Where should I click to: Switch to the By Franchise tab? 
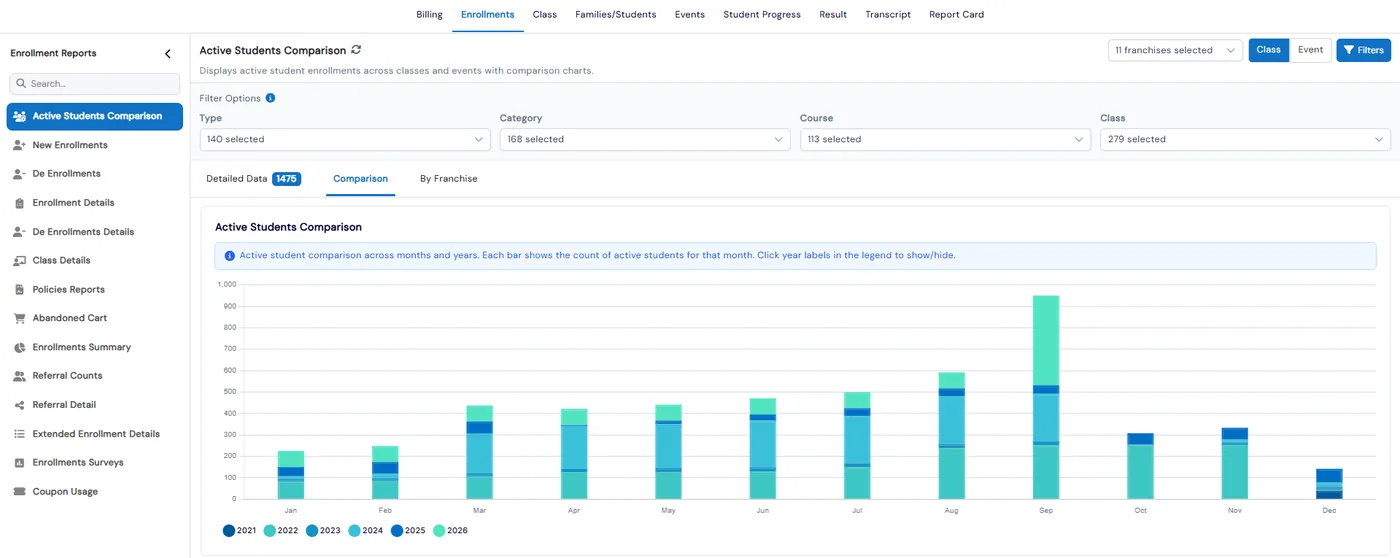[449, 179]
